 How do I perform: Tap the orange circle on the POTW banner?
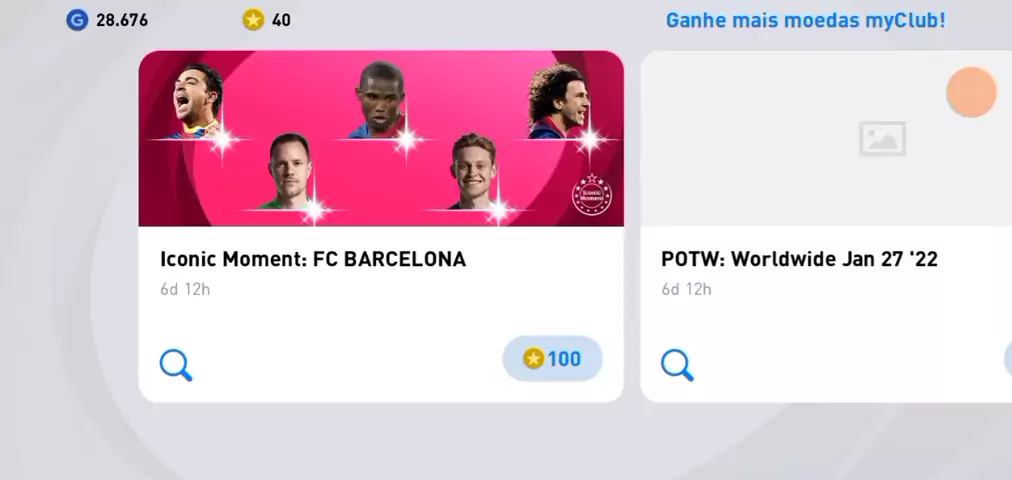tap(971, 92)
